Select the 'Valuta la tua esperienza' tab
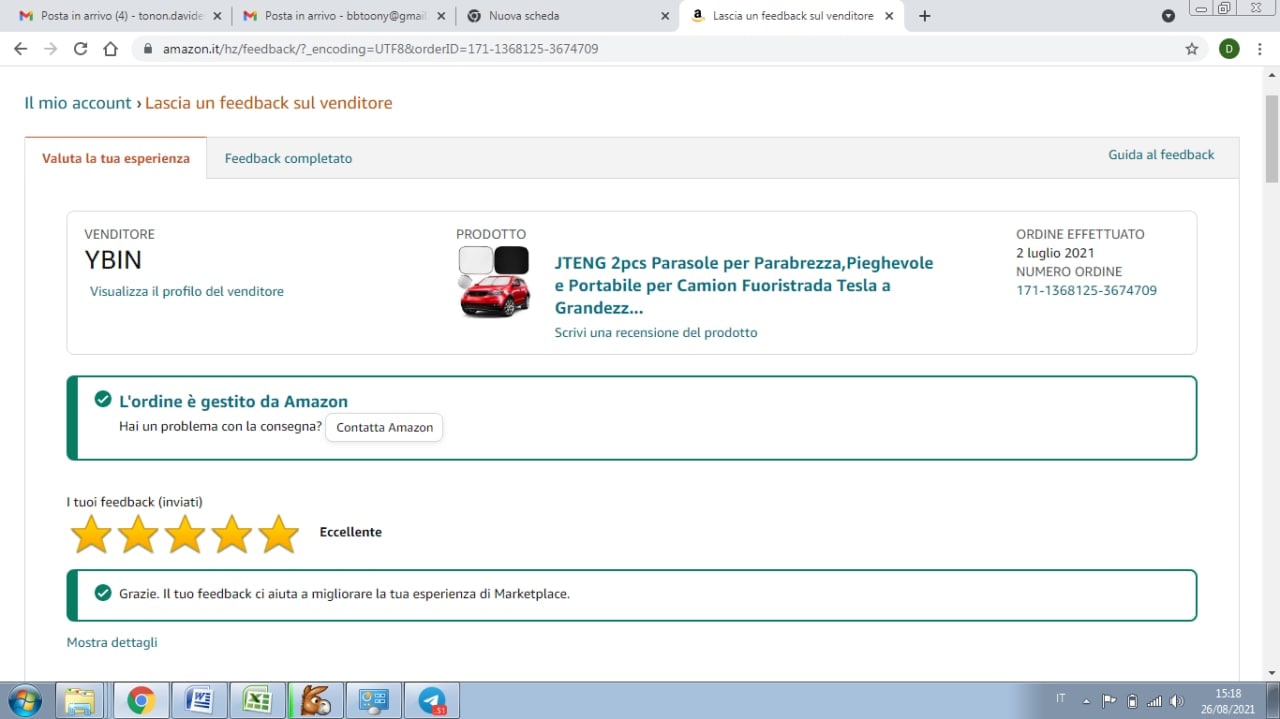This screenshot has width=1280, height=719. coord(116,158)
